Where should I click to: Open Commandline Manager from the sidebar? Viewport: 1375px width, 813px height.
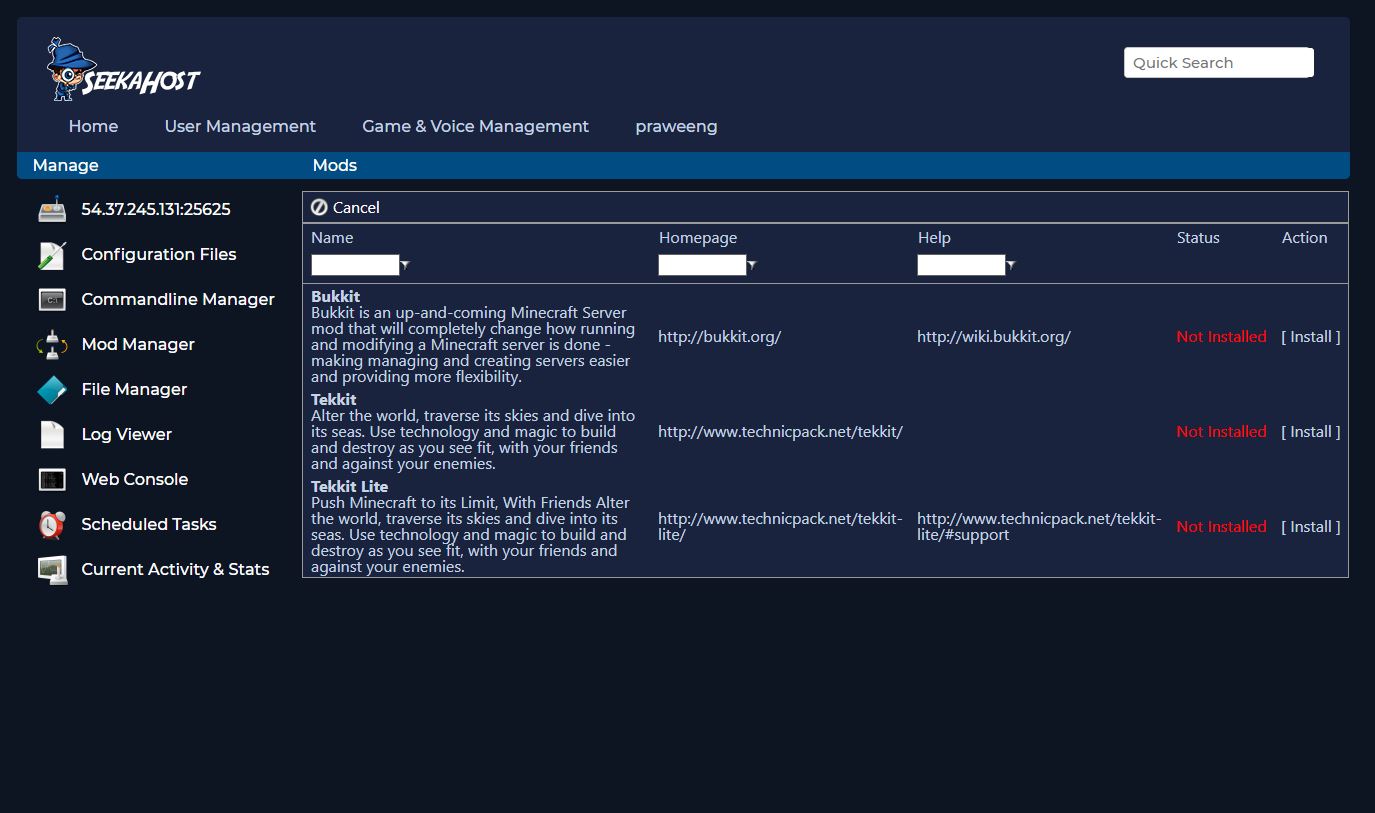(178, 299)
